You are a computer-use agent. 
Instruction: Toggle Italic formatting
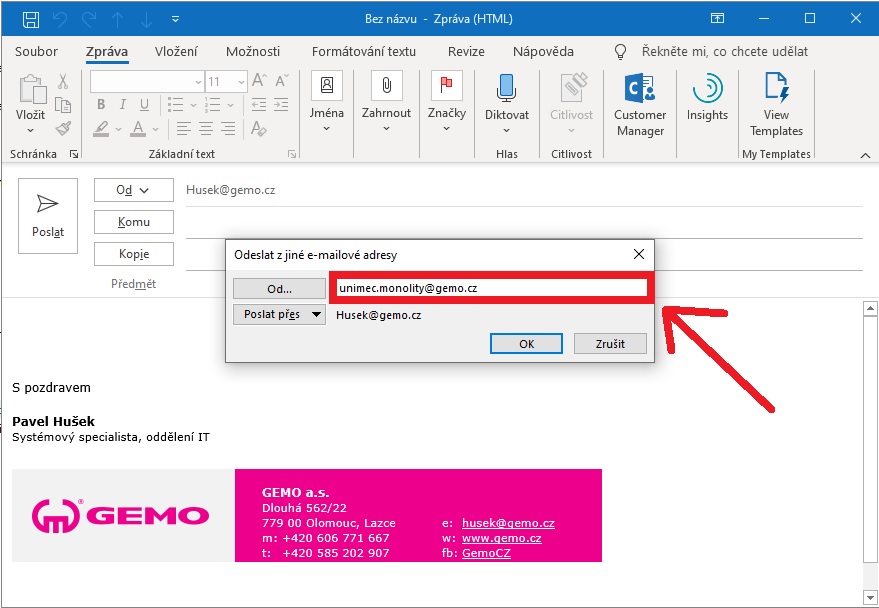(x=123, y=104)
